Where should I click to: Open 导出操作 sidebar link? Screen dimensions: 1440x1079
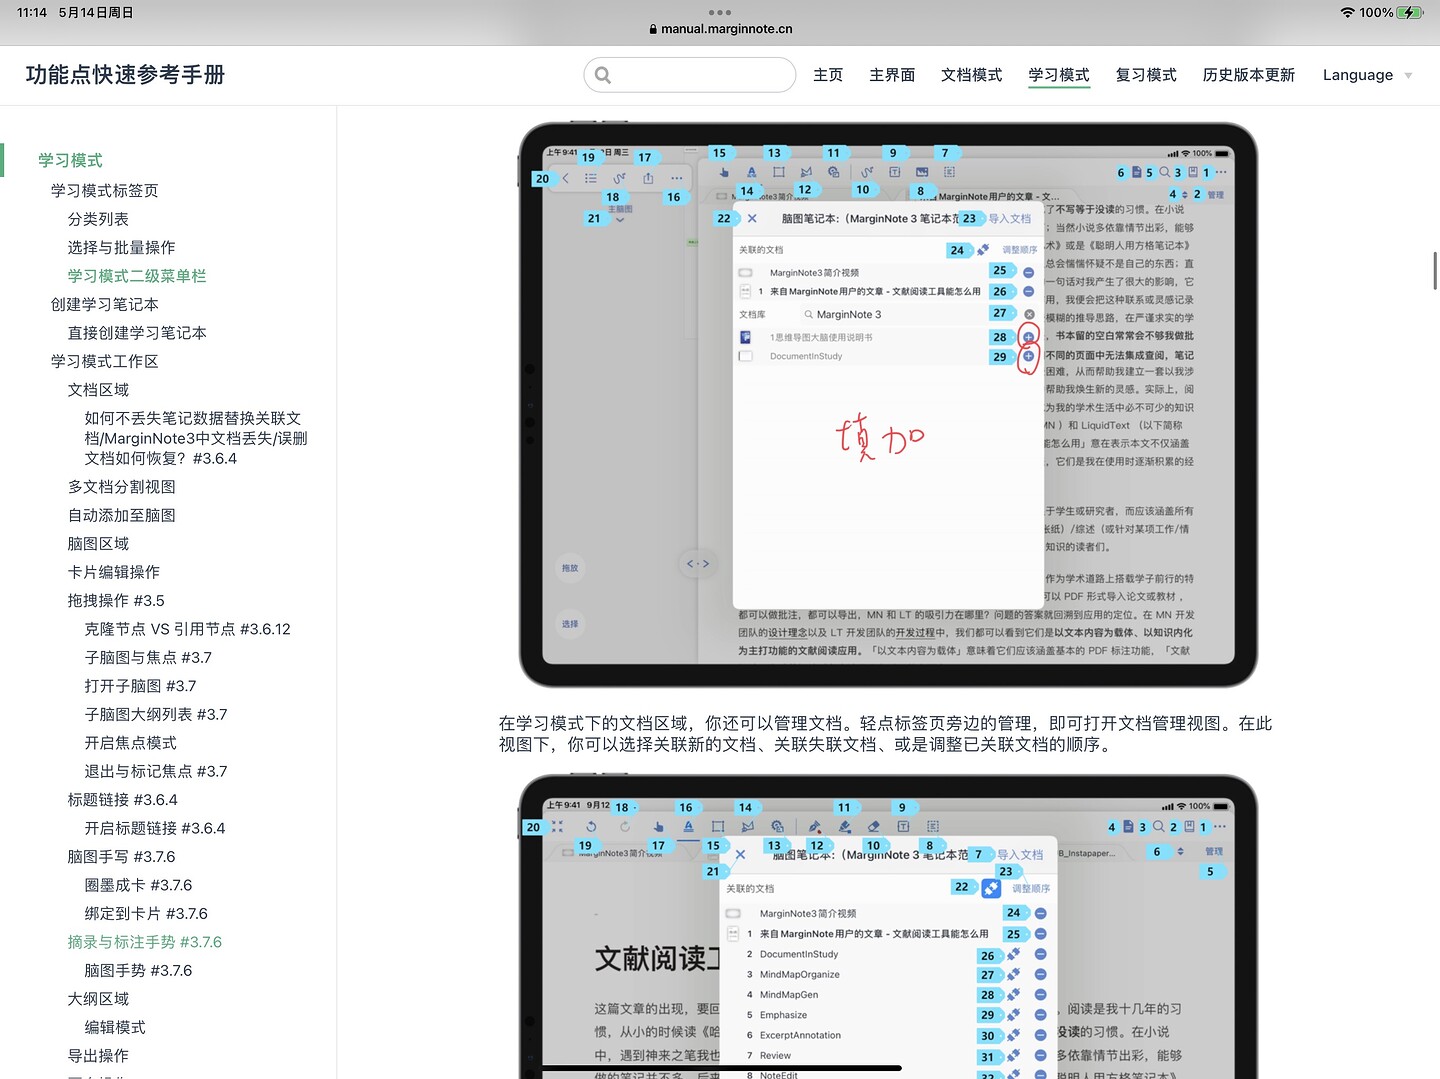click(98, 1057)
